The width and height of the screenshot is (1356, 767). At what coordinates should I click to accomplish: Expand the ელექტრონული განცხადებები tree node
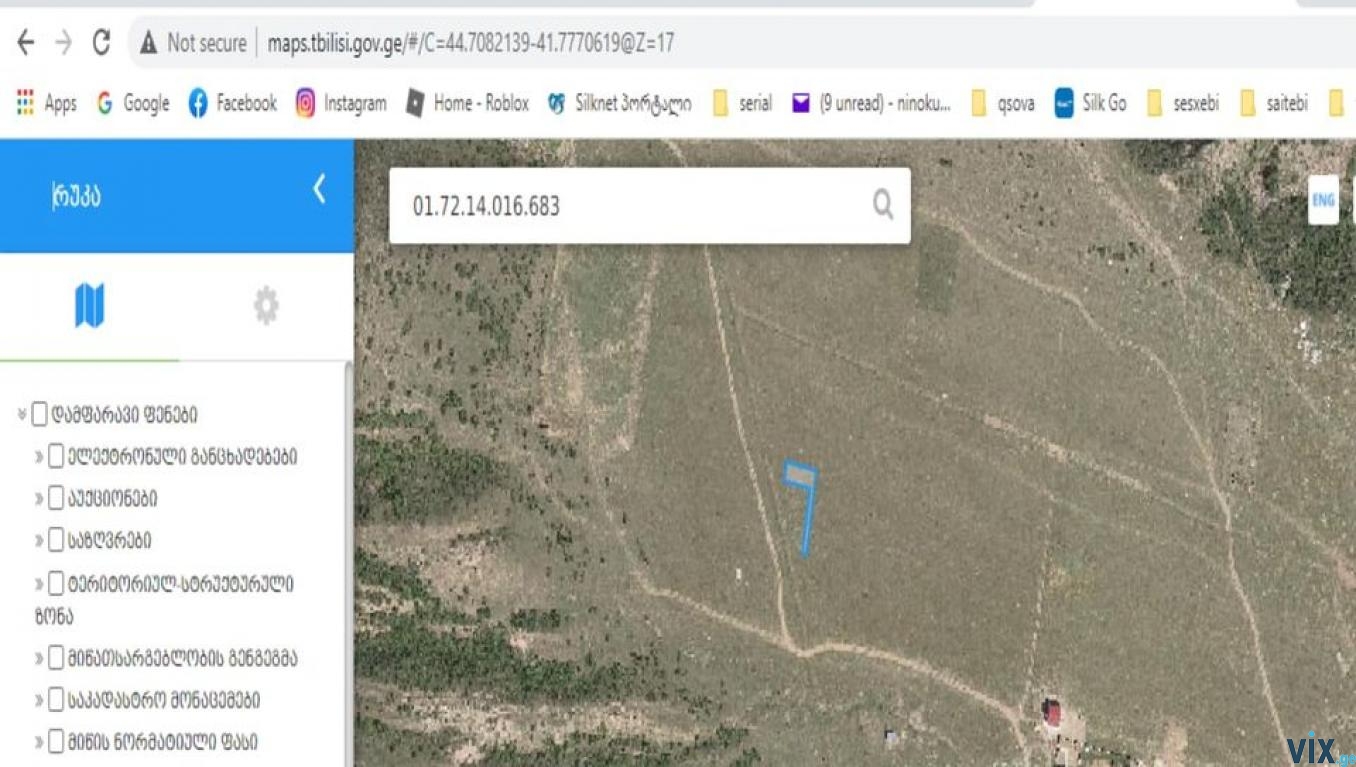coord(39,457)
